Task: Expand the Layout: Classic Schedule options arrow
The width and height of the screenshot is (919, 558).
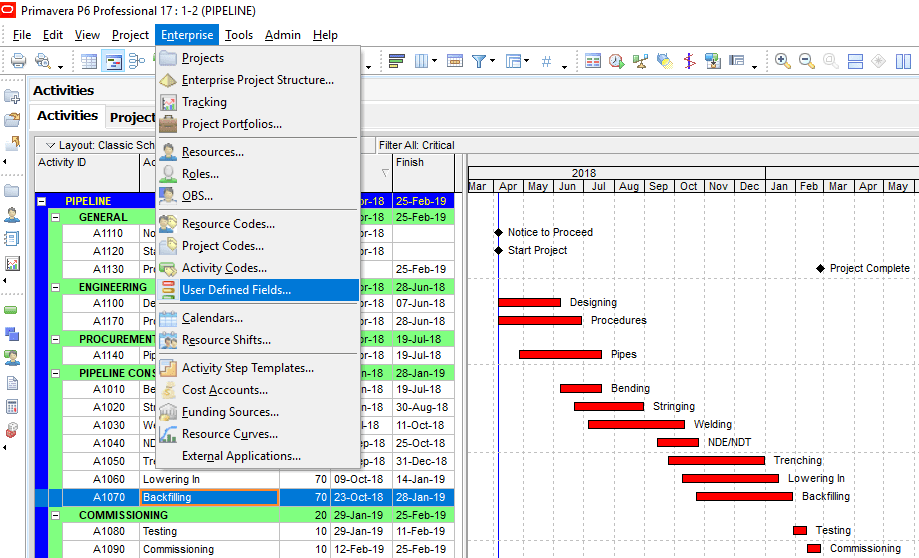Action: tap(50, 145)
